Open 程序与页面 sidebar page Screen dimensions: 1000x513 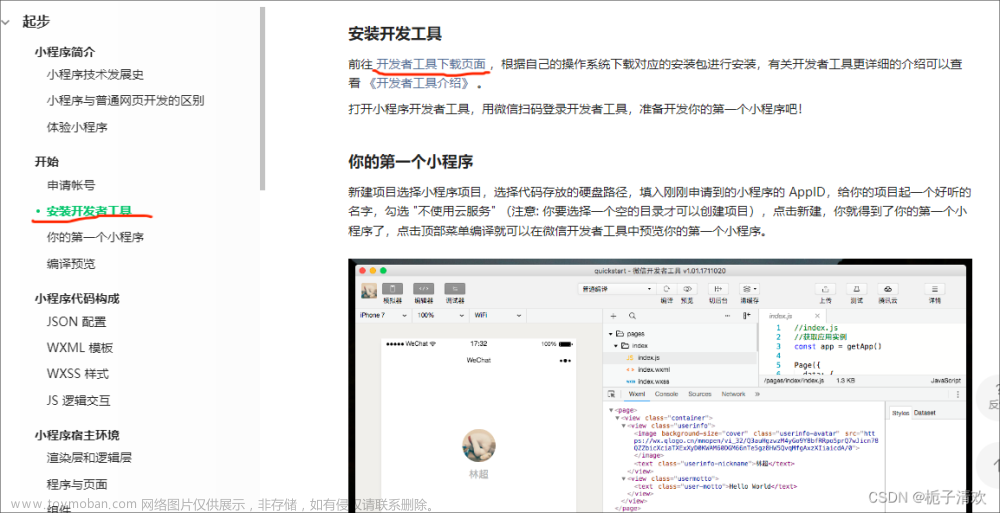pos(77,484)
